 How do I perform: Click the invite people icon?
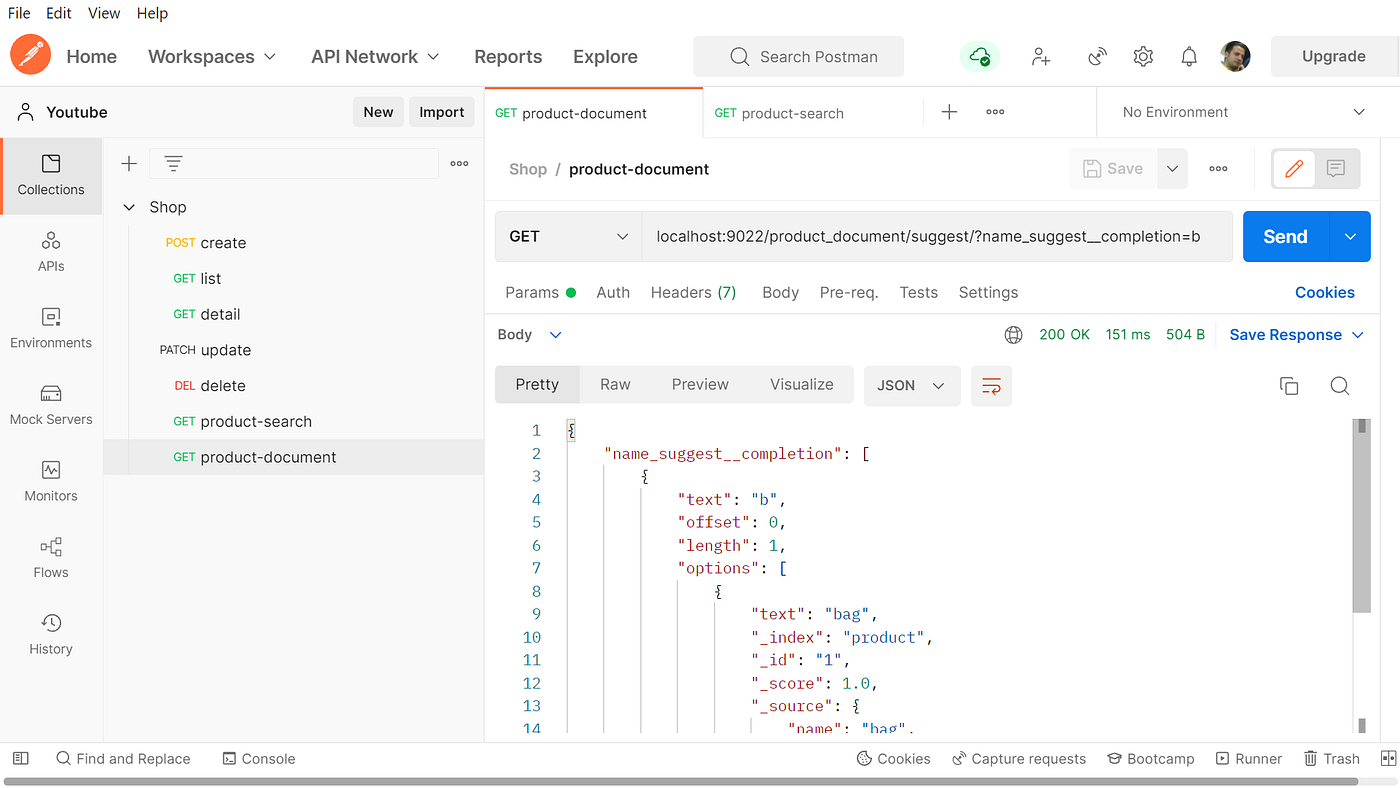[x=1041, y=57]
